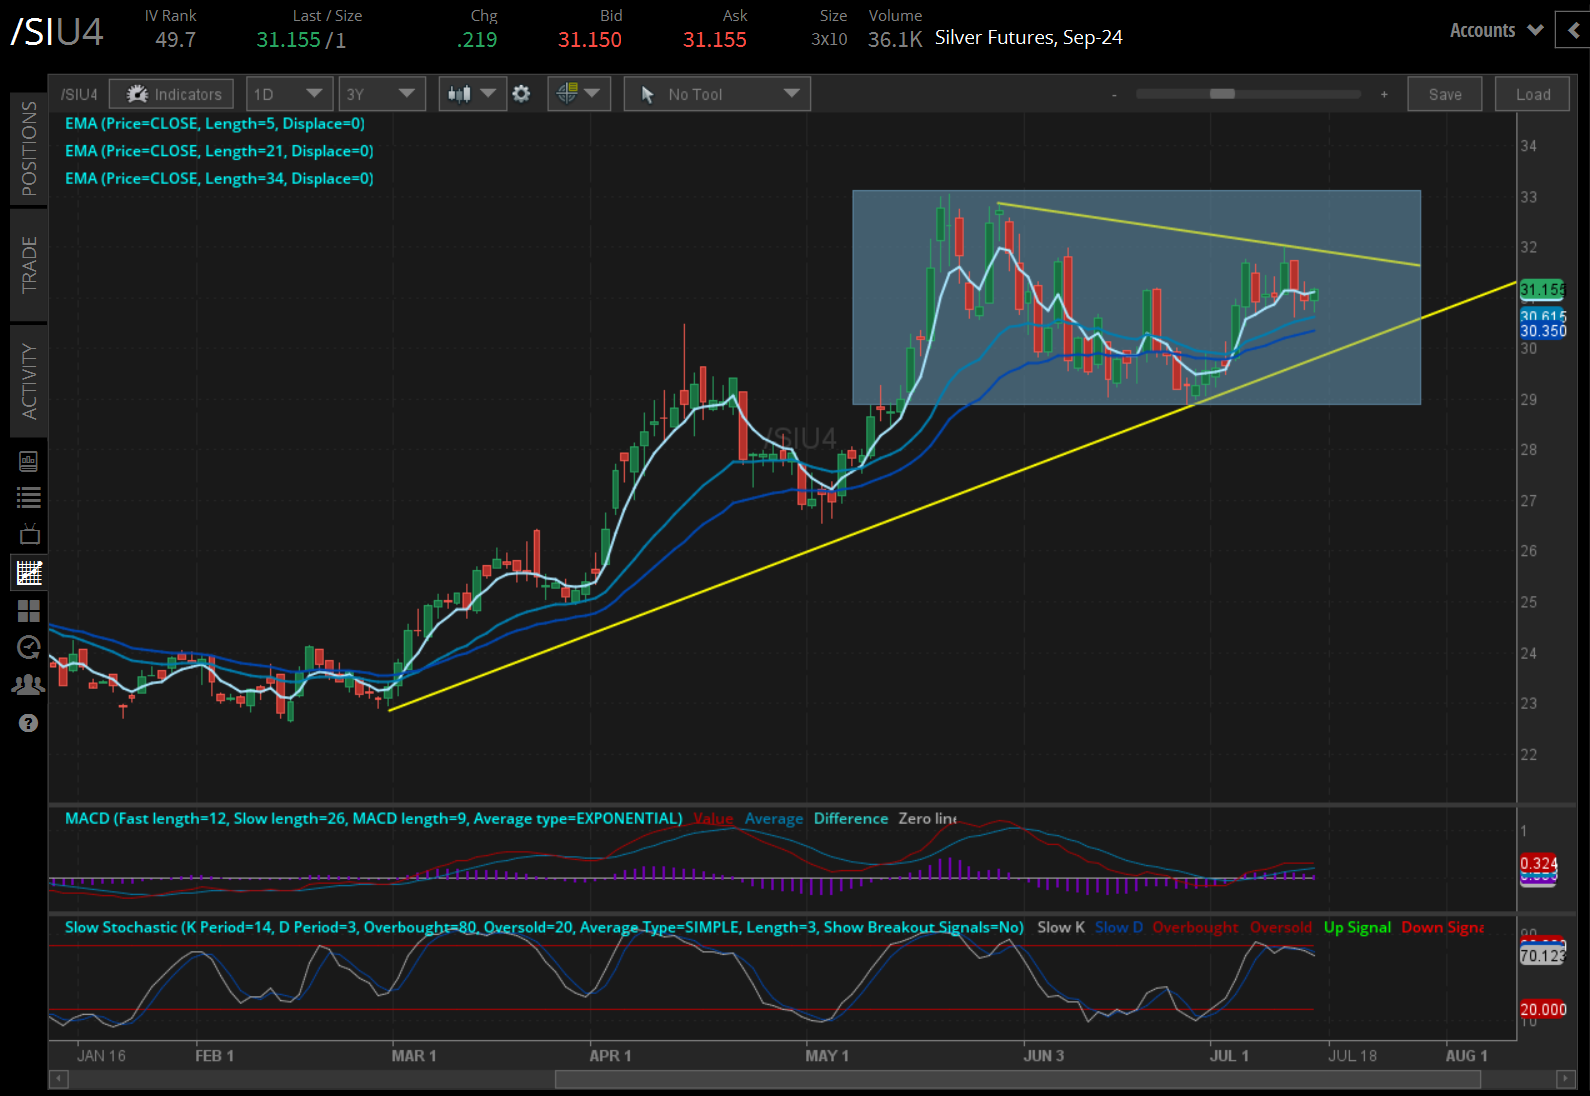Open the Accounts dropdown
The width and height of the screenshot is (1590, 1096).
(1496, 31)
